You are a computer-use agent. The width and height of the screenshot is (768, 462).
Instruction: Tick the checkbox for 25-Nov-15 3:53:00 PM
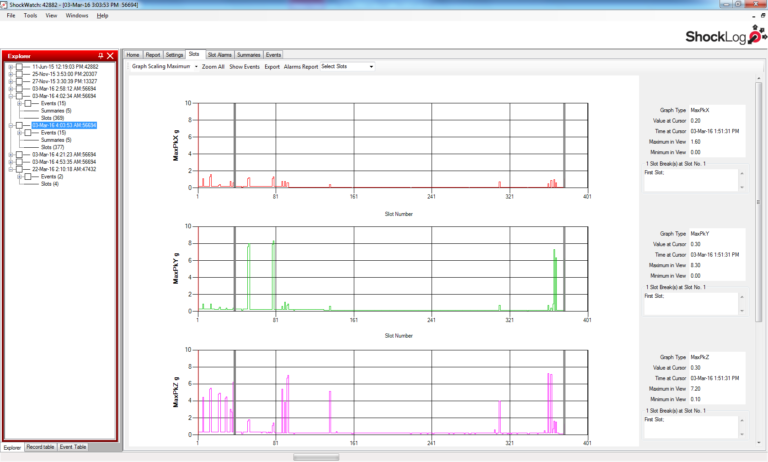(x=20, y=74)
